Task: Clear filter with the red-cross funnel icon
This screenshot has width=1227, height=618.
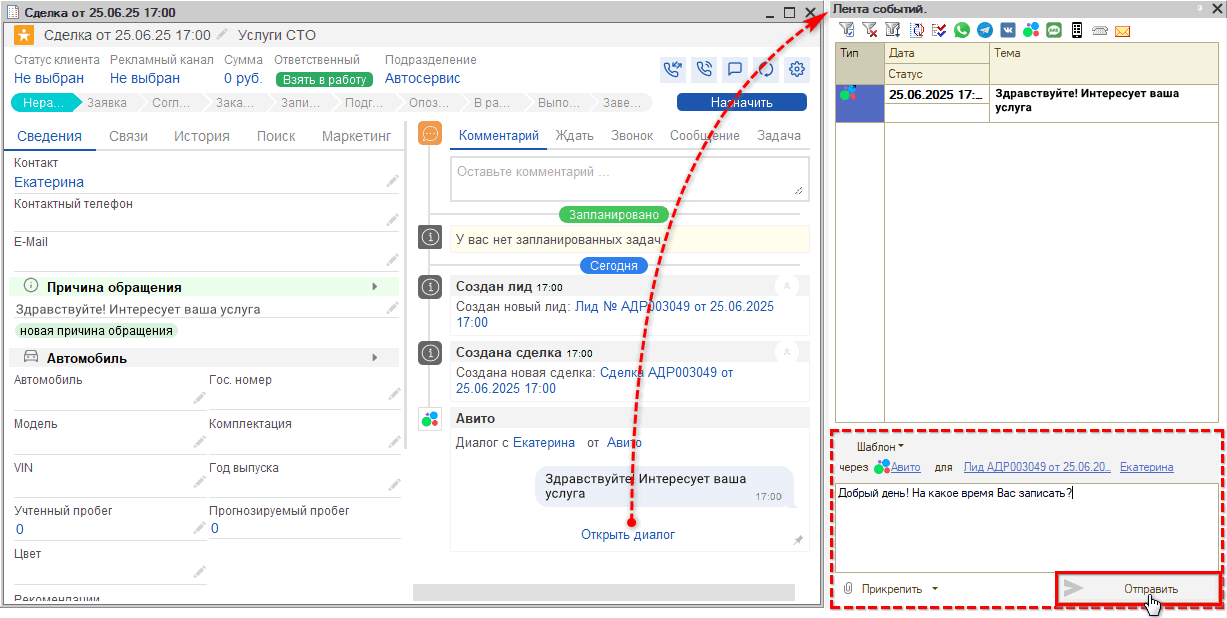Action: point(870,31)
